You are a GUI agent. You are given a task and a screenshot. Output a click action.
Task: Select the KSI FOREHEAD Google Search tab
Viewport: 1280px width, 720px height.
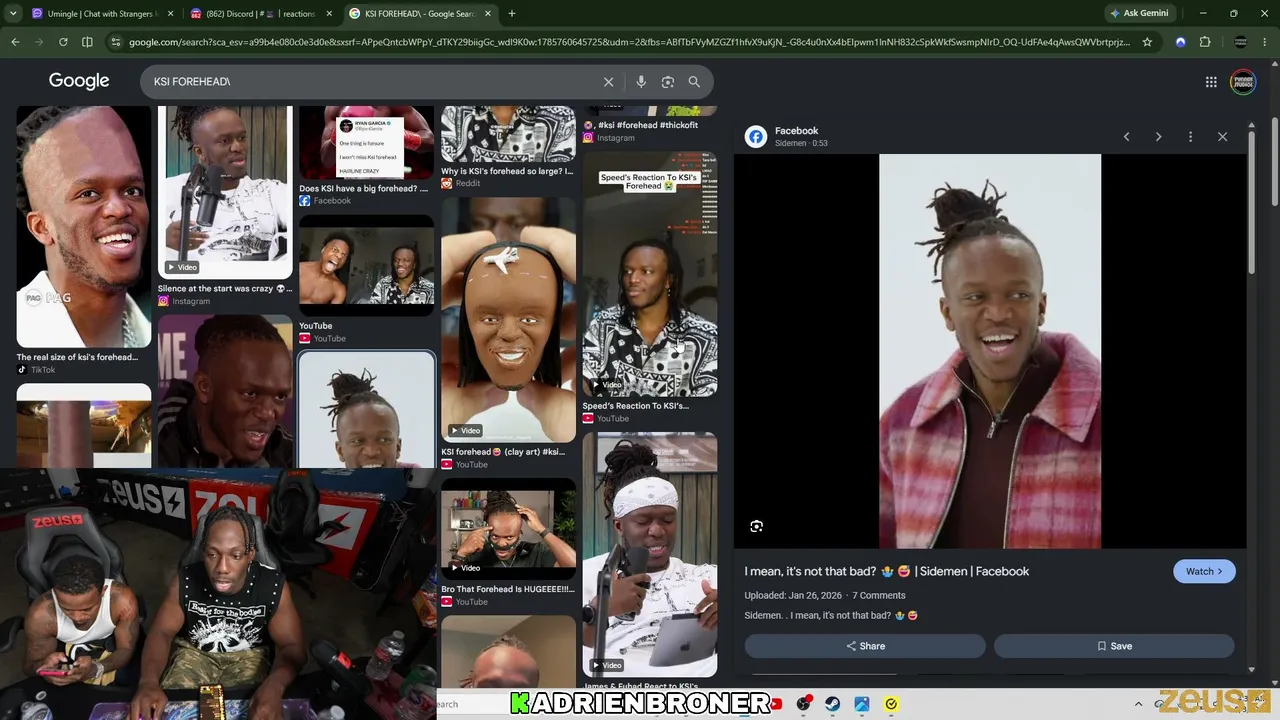pos(420,13)
